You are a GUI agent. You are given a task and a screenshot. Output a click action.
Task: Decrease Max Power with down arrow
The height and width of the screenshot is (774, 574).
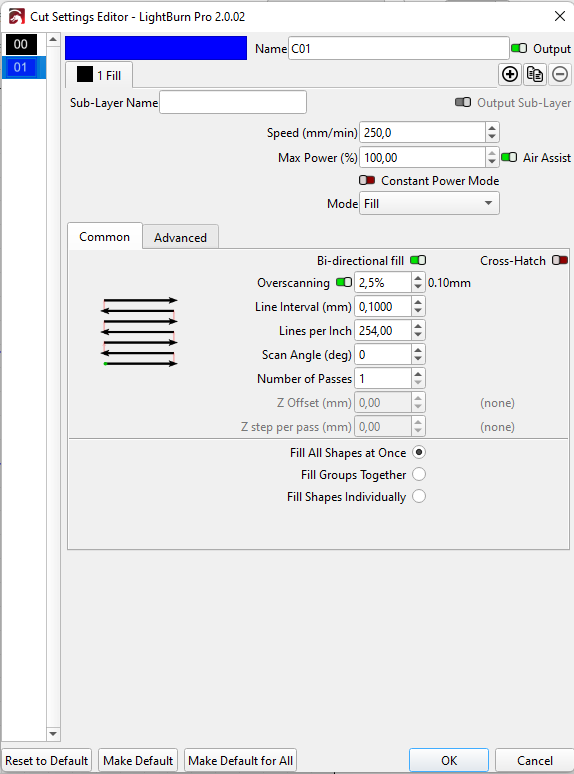[x=492, y=162]
